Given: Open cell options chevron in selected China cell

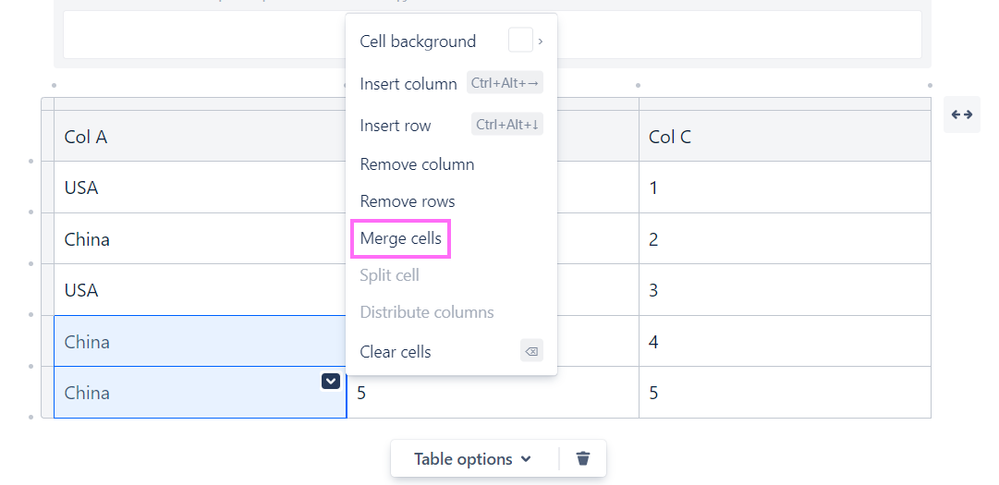Looking at the screenshot, I should [x=330, y=381].
